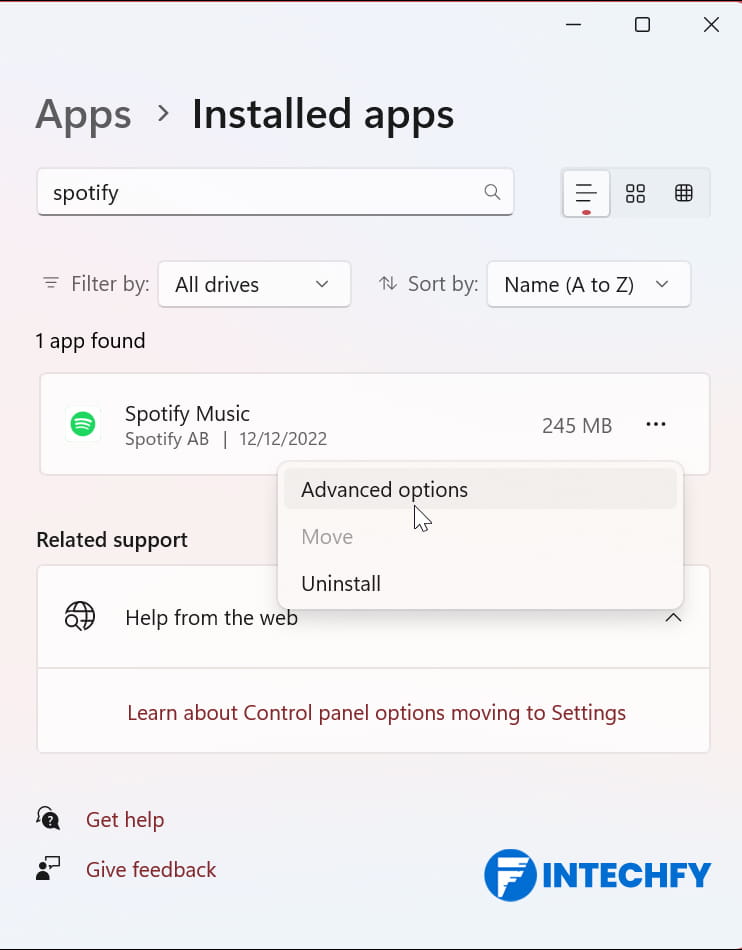The image size is (742, 950).
Task: Select Uninstall from context menu
Action: click(480, 583)
